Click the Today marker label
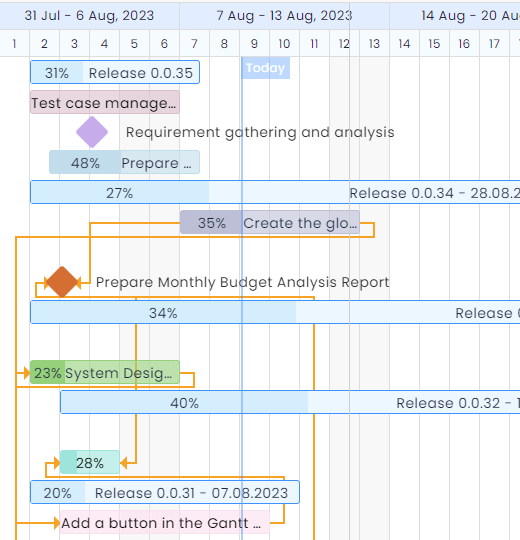Image resolution: width=520 pixels, height=540 pixels. click(x=266, y=68)
